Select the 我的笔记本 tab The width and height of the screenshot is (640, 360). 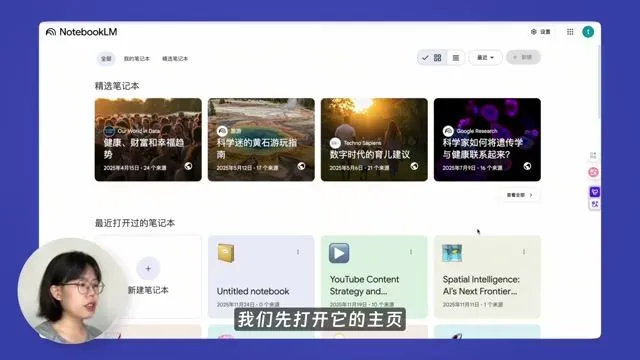point(137,59)
